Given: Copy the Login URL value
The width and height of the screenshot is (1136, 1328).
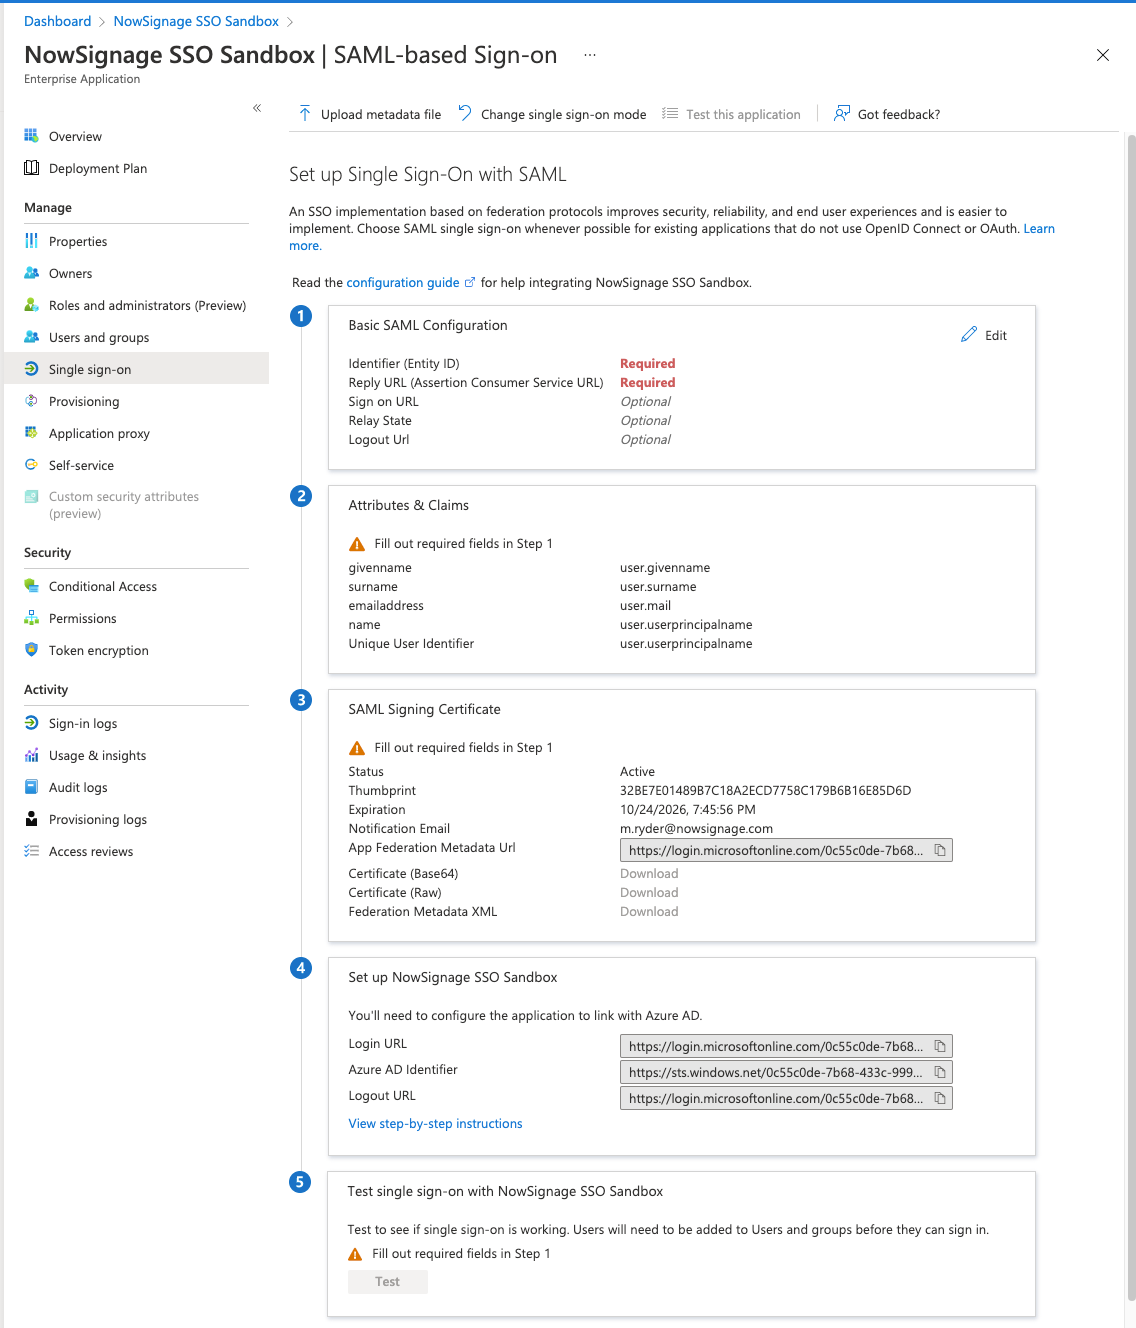Looking at the screenshot, I should click(x=940, y=1046).
